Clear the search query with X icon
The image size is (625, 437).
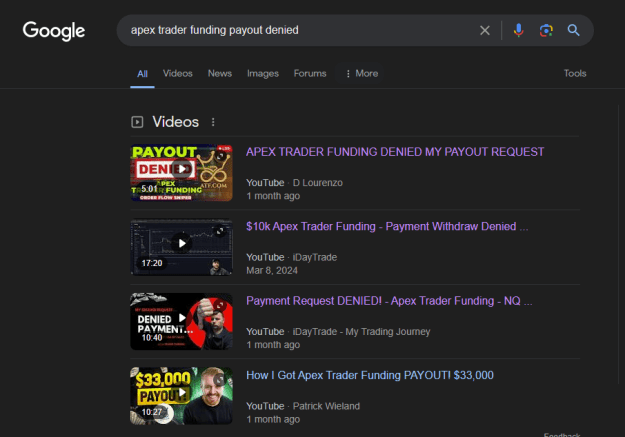click(x=485, y=30)
